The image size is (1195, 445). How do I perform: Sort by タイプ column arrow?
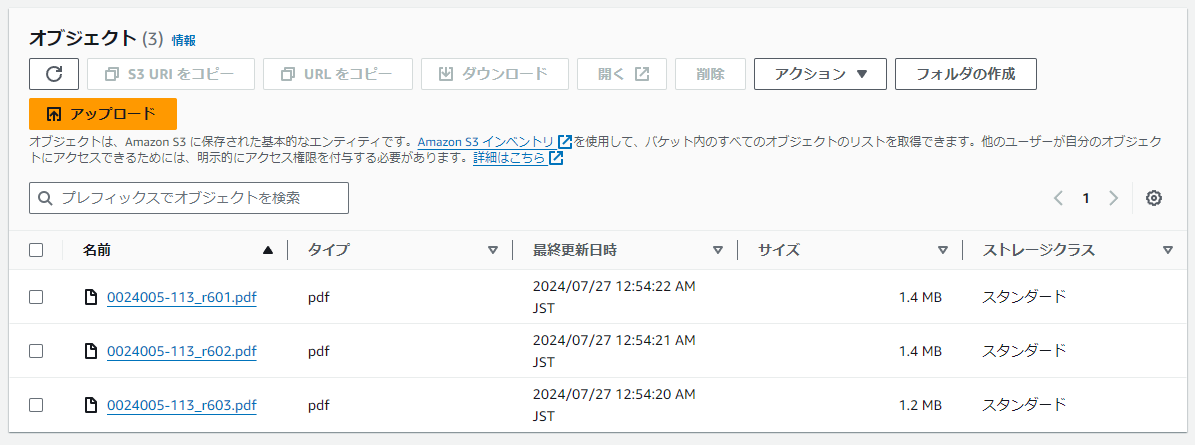492,250
